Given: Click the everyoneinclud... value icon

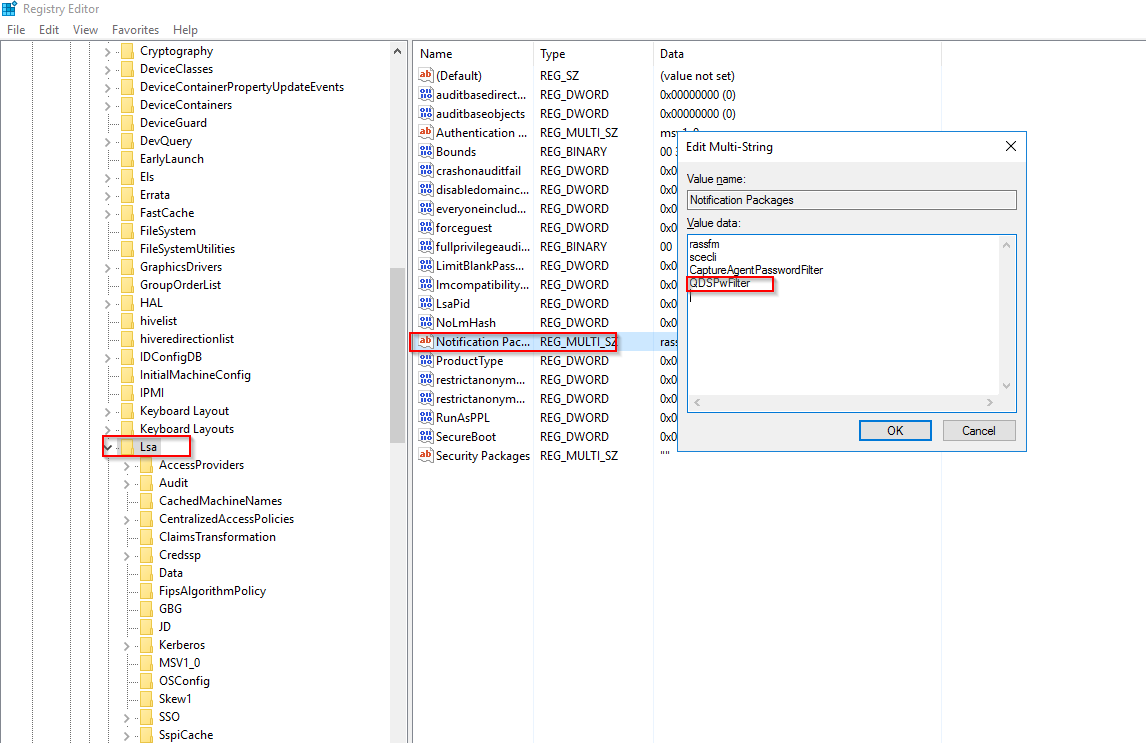Looking at the screenshot, I should (x=425, y=208).
